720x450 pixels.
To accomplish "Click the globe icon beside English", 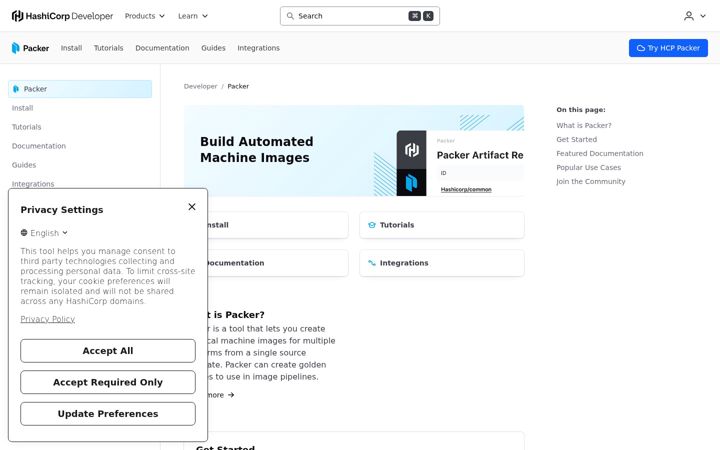I will click(24, 233).
